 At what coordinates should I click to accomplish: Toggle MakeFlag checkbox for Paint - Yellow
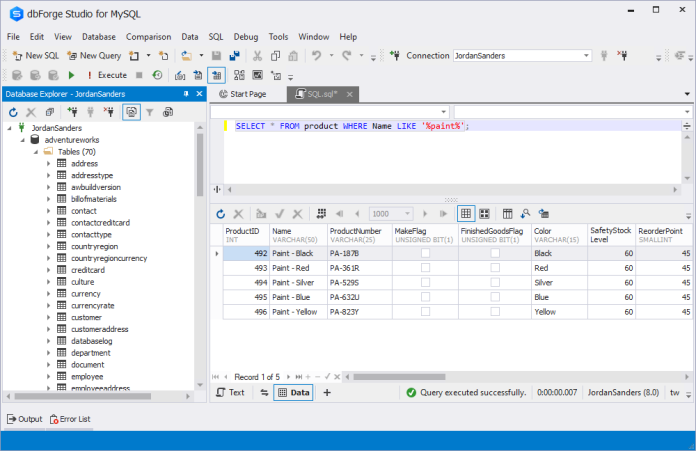425,312
